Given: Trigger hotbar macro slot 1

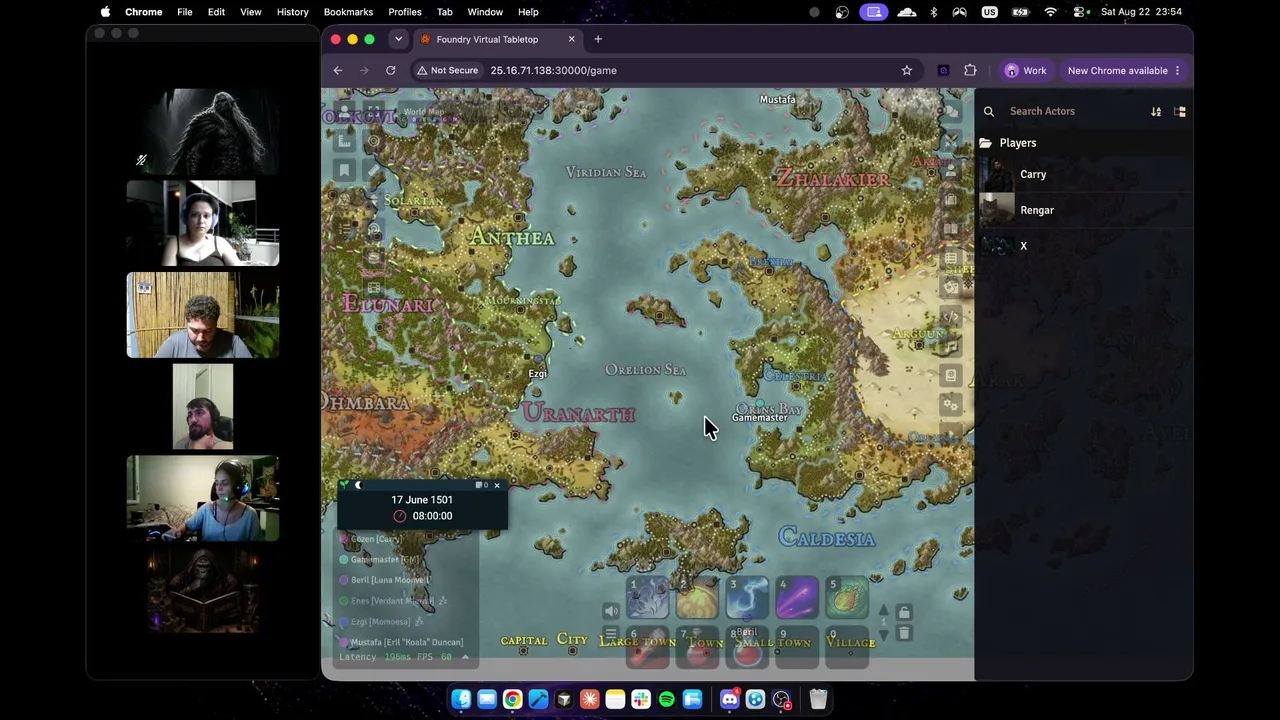Looking at the screenshot, I should (647, 597).
